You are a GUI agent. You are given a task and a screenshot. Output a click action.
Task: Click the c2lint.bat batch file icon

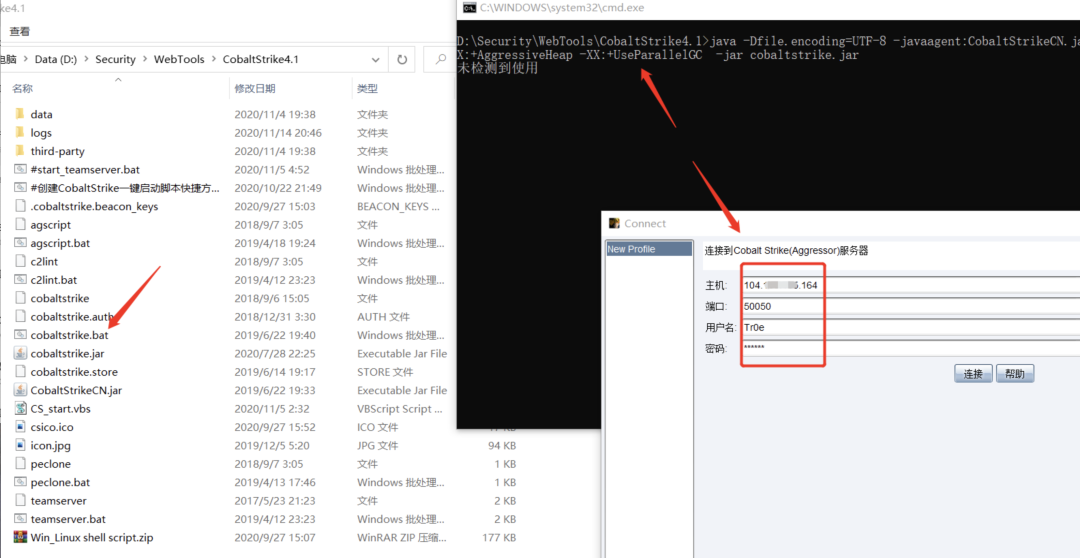coord(20,280)
